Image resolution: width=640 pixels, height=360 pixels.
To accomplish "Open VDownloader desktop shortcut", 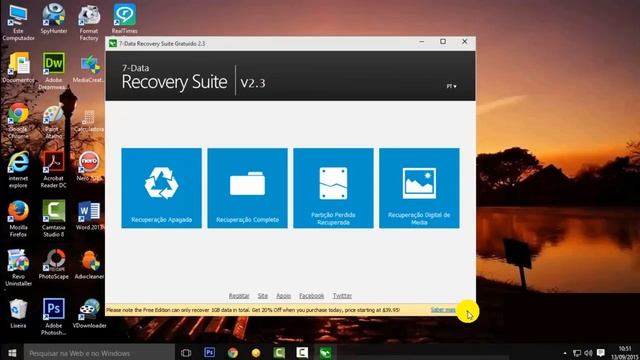I will [x=89, y=313].
